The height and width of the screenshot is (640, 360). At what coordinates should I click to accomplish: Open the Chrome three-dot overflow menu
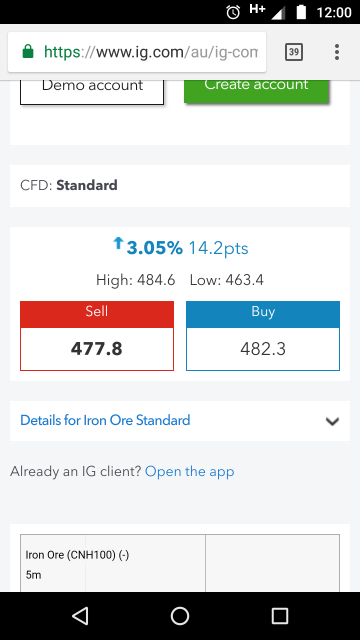[x=337, y=52]
